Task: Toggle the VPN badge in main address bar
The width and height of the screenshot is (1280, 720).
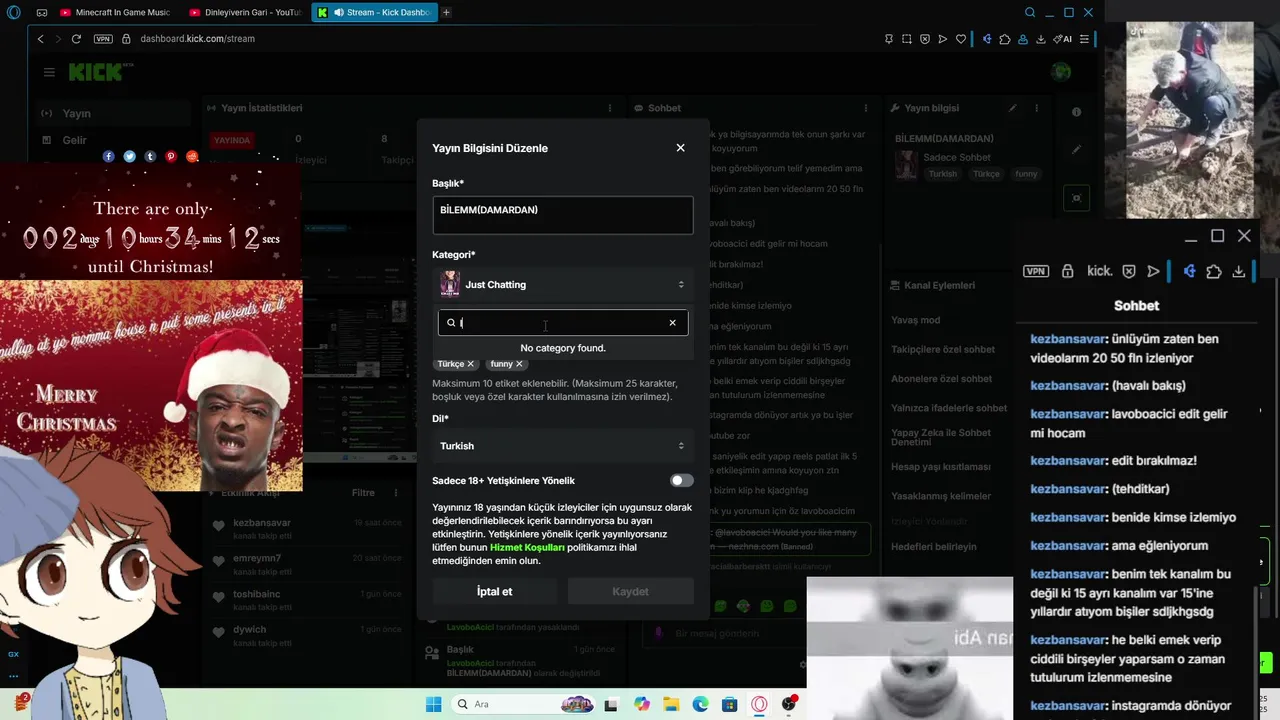Action: tap(103, 39)
